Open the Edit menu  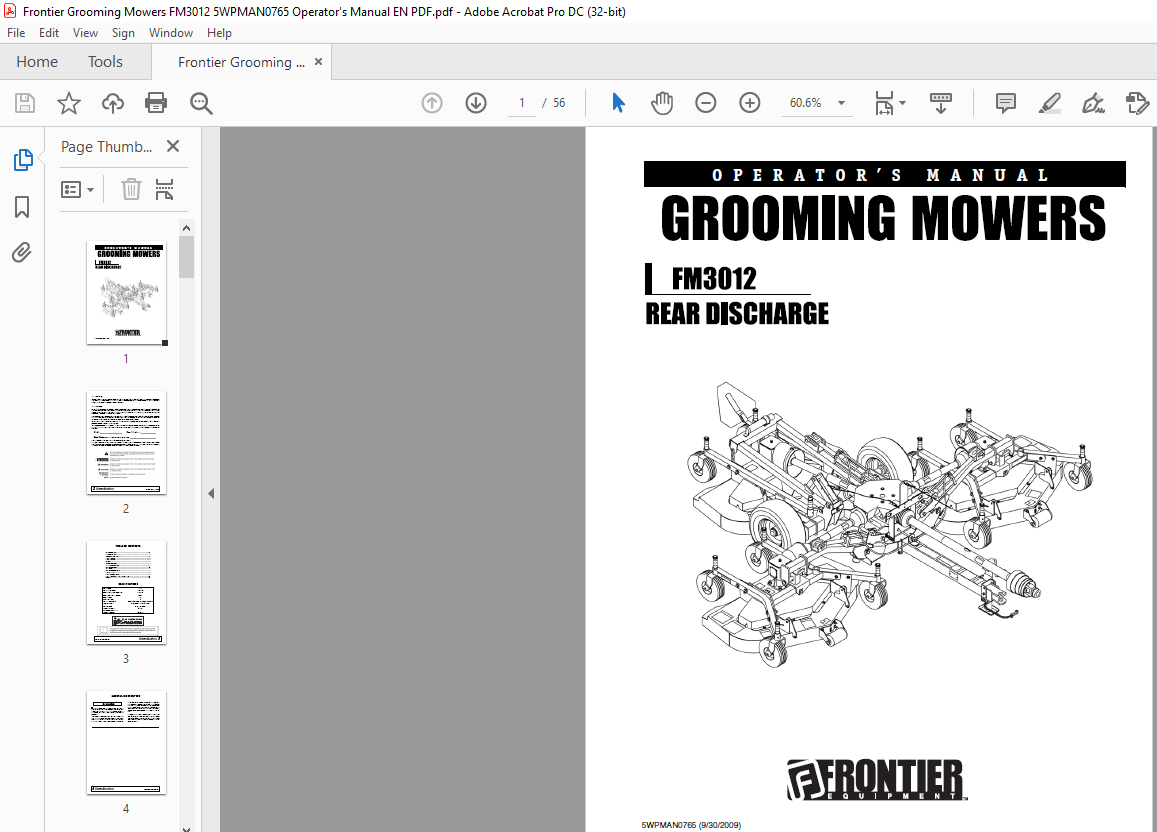click(x=49, y=32)
